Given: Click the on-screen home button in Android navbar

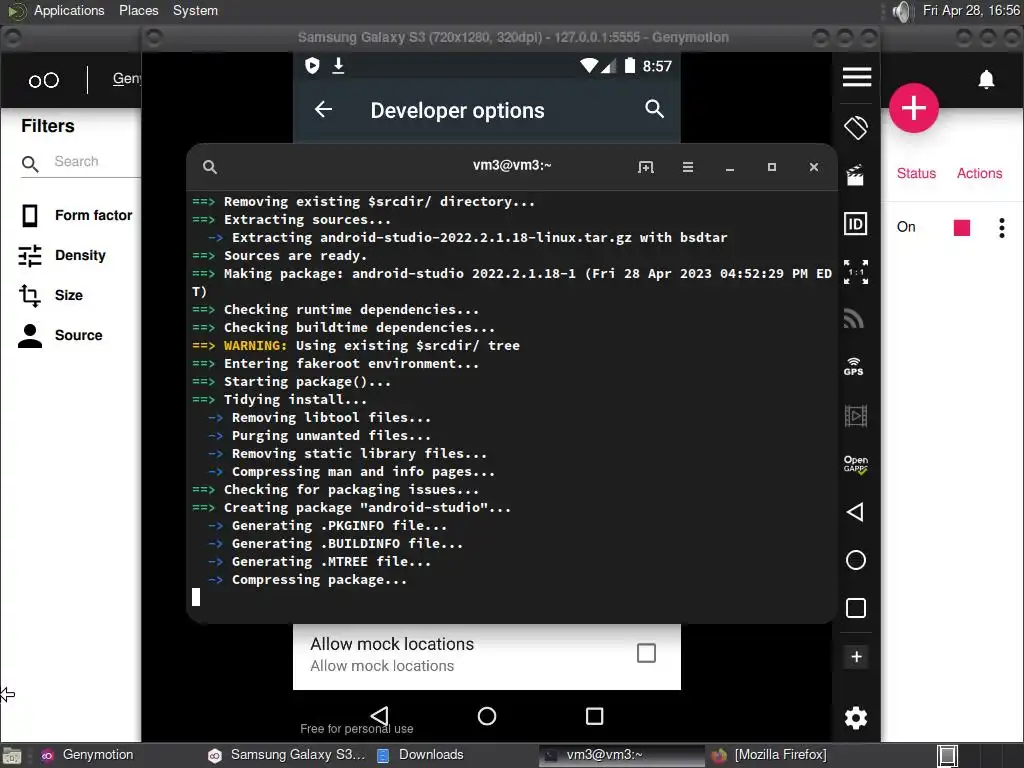Looking at the screenshot, I should (487, 716).
